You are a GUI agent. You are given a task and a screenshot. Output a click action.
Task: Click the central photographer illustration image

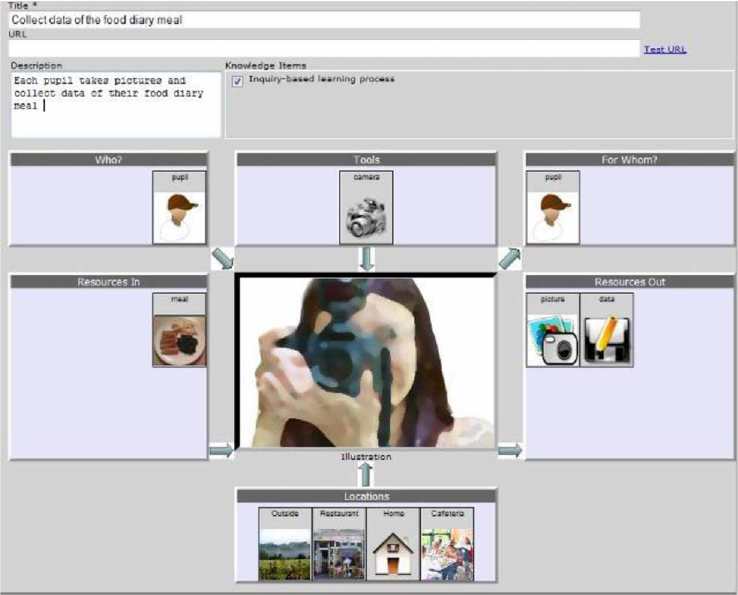coord(366,362)
